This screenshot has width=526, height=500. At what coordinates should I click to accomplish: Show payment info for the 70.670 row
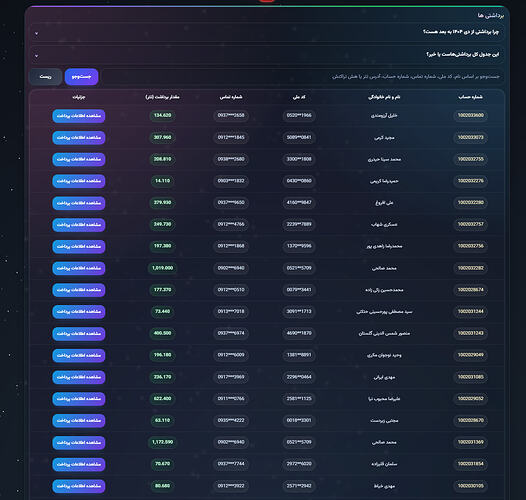tap(79, 464)
